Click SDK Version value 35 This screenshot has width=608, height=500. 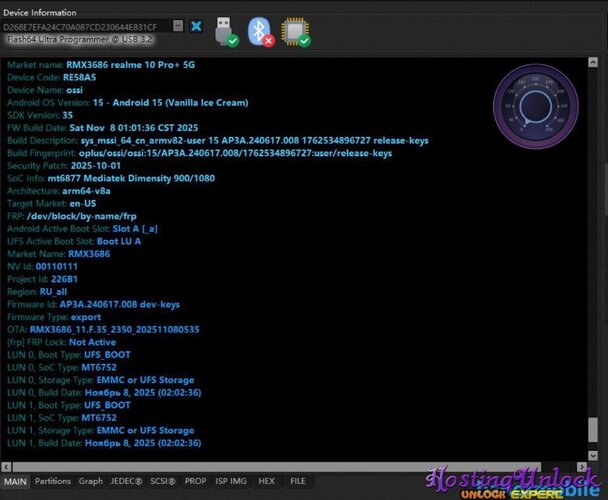[67, 115]
